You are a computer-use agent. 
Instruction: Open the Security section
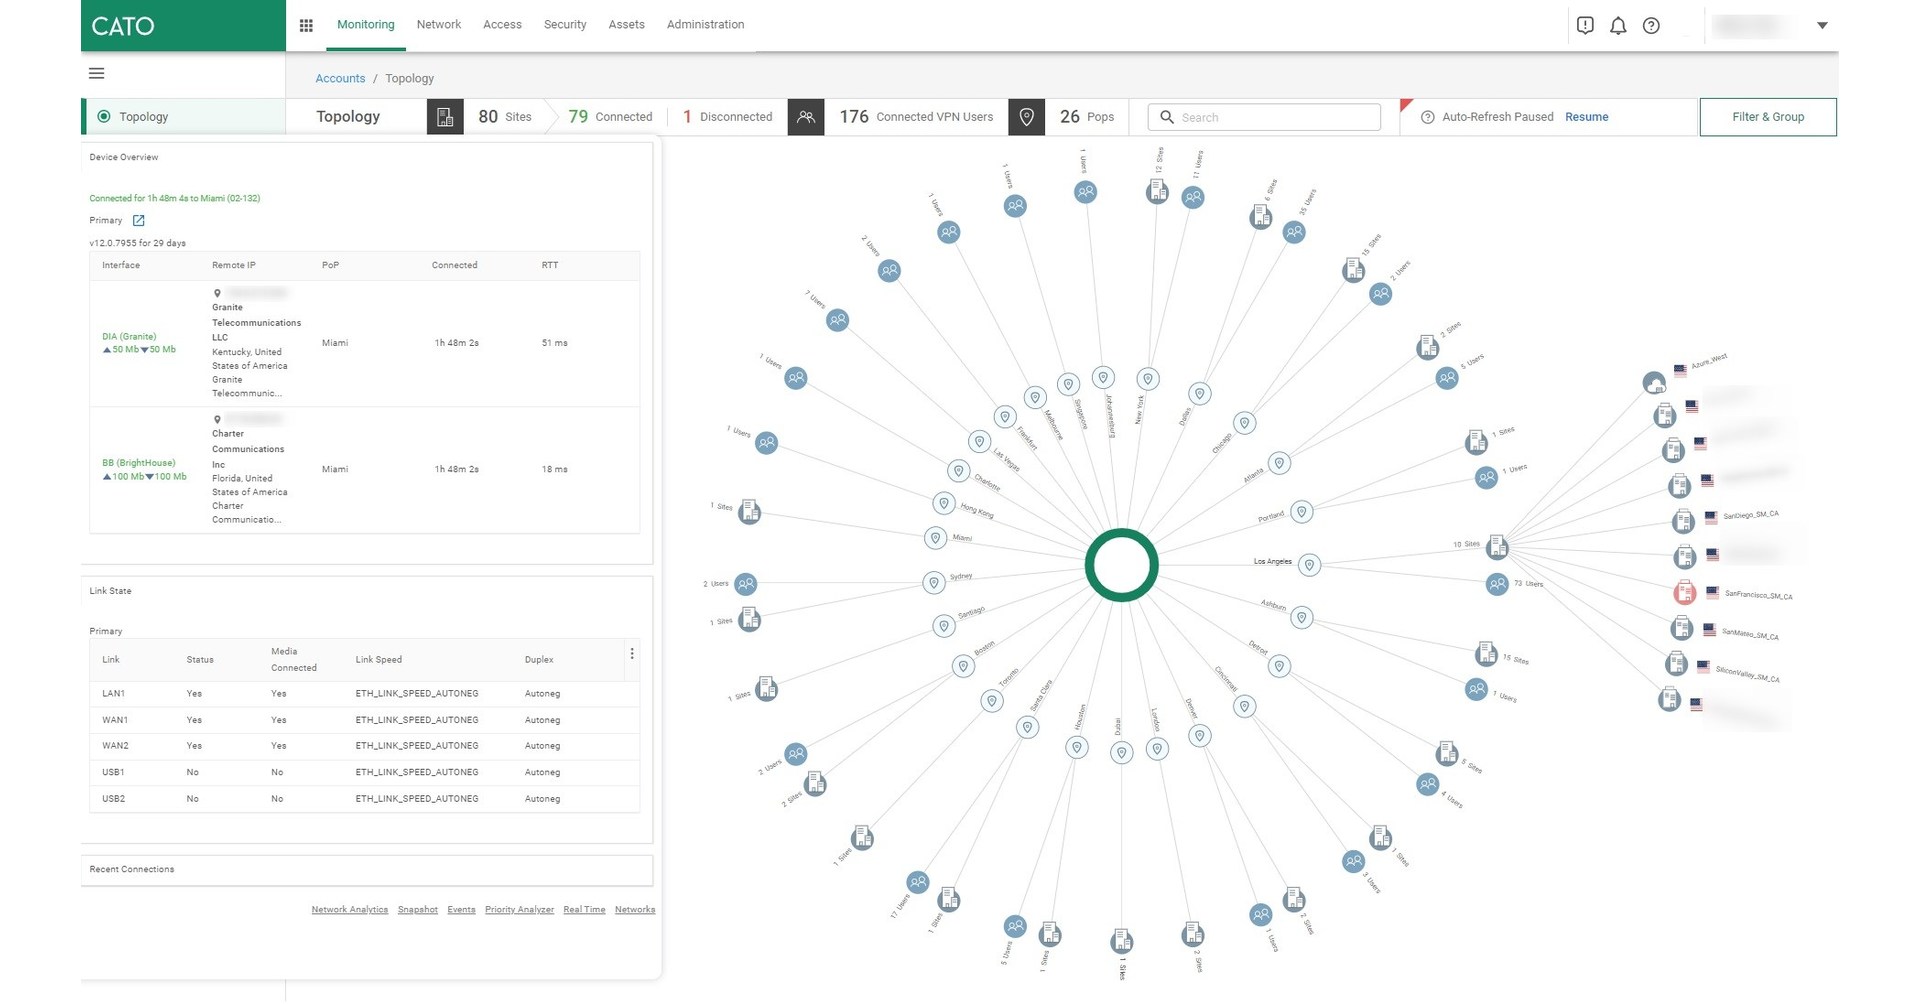(x=565, y=24)
